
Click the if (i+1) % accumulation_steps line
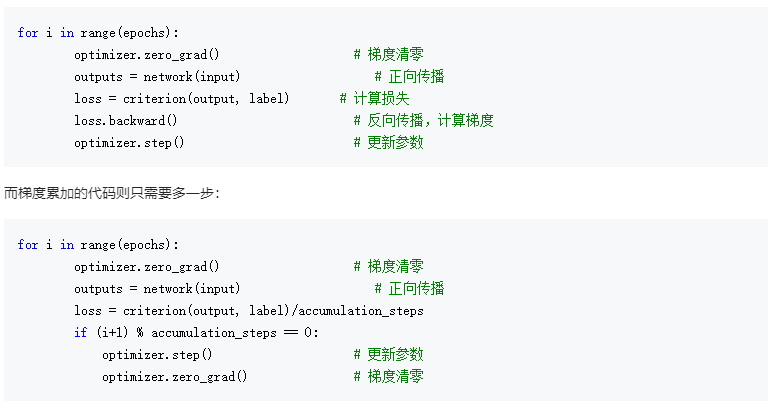pos(196,333)
